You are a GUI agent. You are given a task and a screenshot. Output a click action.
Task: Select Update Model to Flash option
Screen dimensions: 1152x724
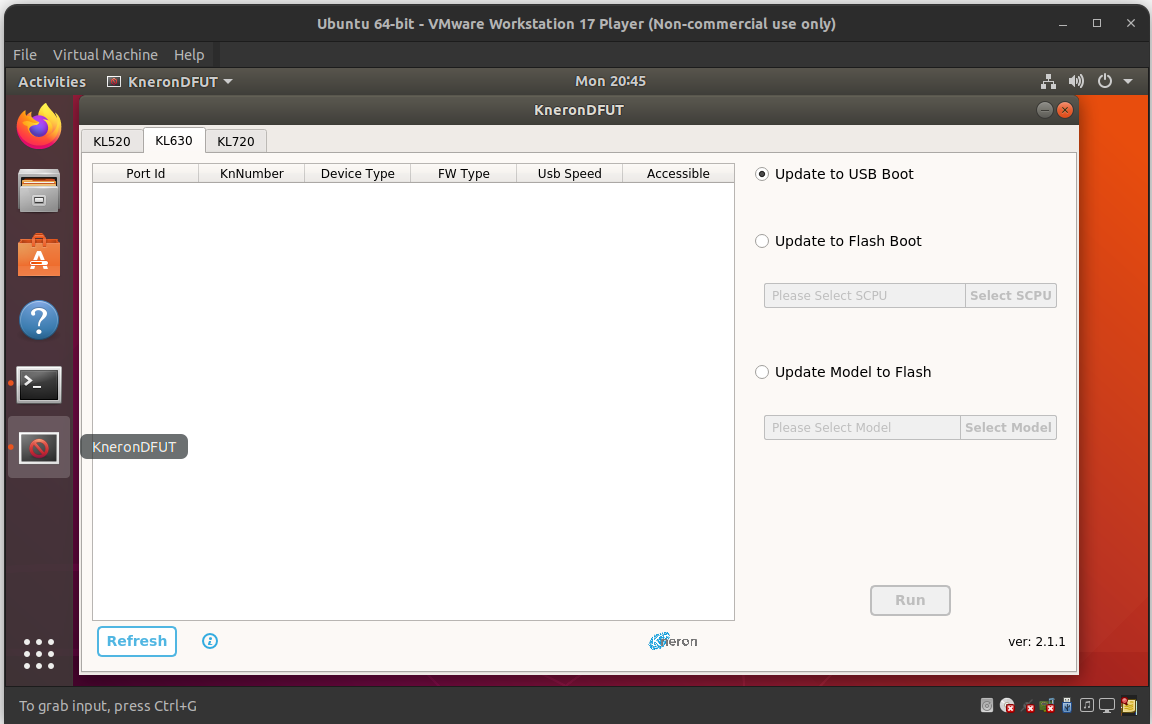click(843, 372)
